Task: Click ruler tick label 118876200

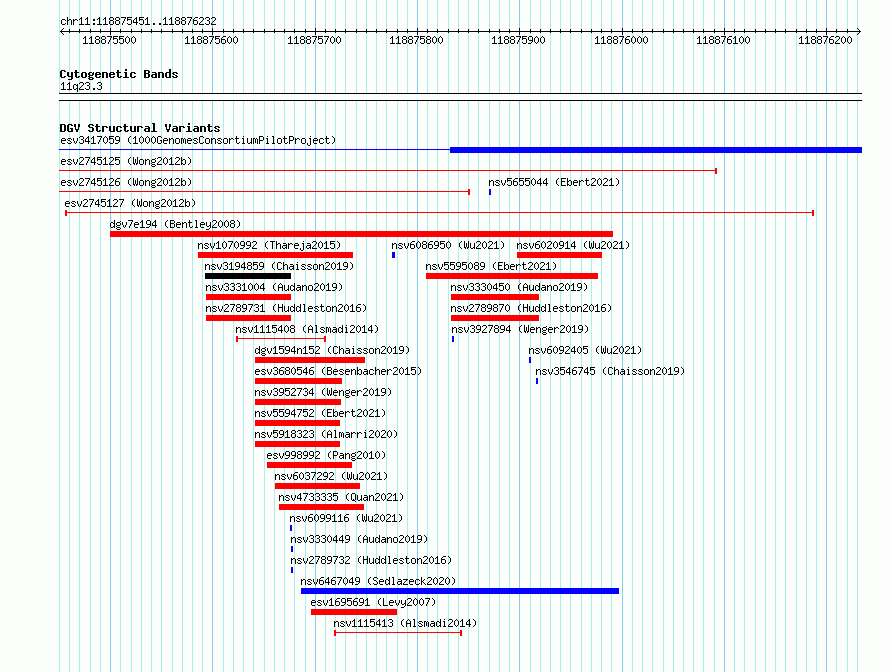Action: [x=825, y=40]
